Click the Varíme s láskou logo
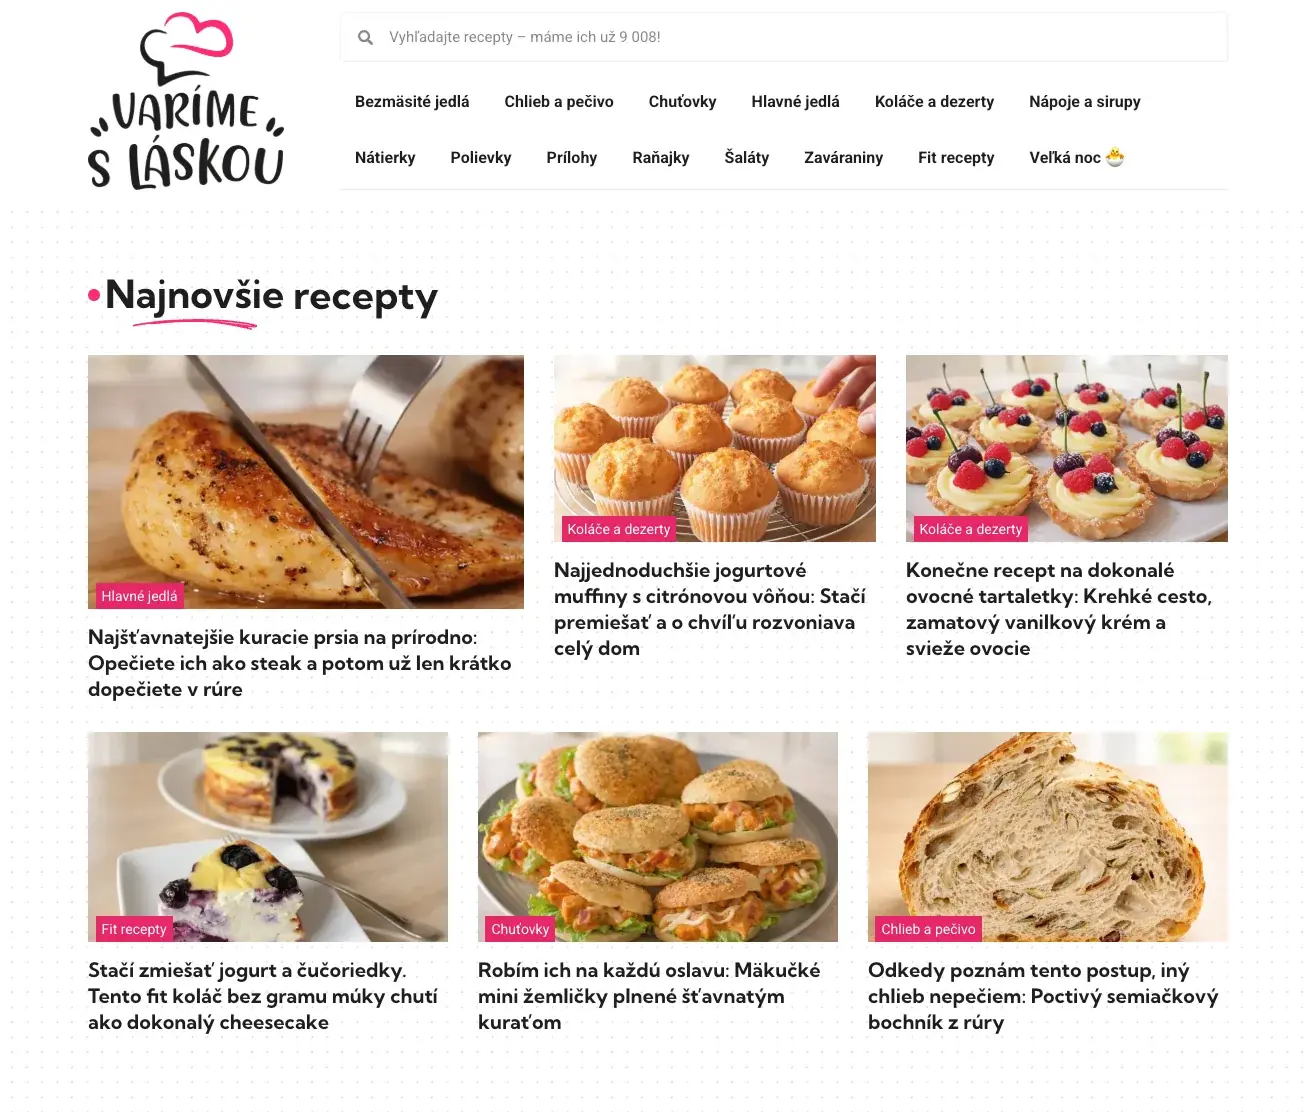Screen dimensions: 1313x1112 point(187,101)
